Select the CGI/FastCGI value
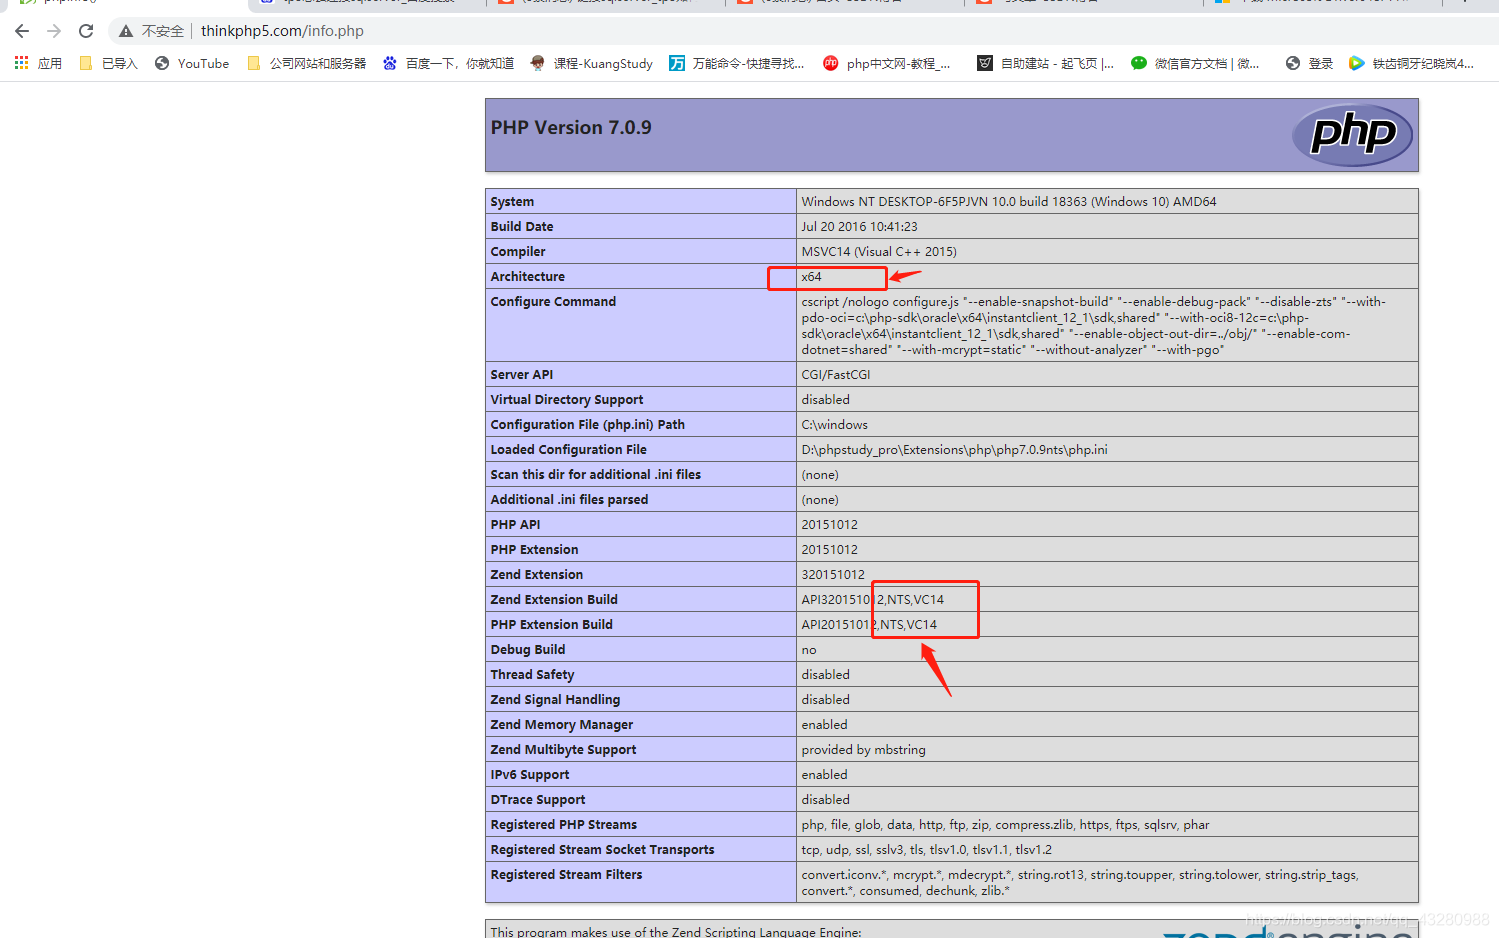The image size is (1499, 938). point(836,374)
